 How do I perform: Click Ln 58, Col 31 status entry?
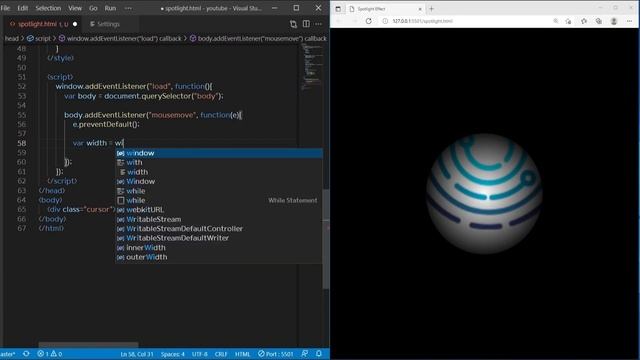[x=137, y=354]
